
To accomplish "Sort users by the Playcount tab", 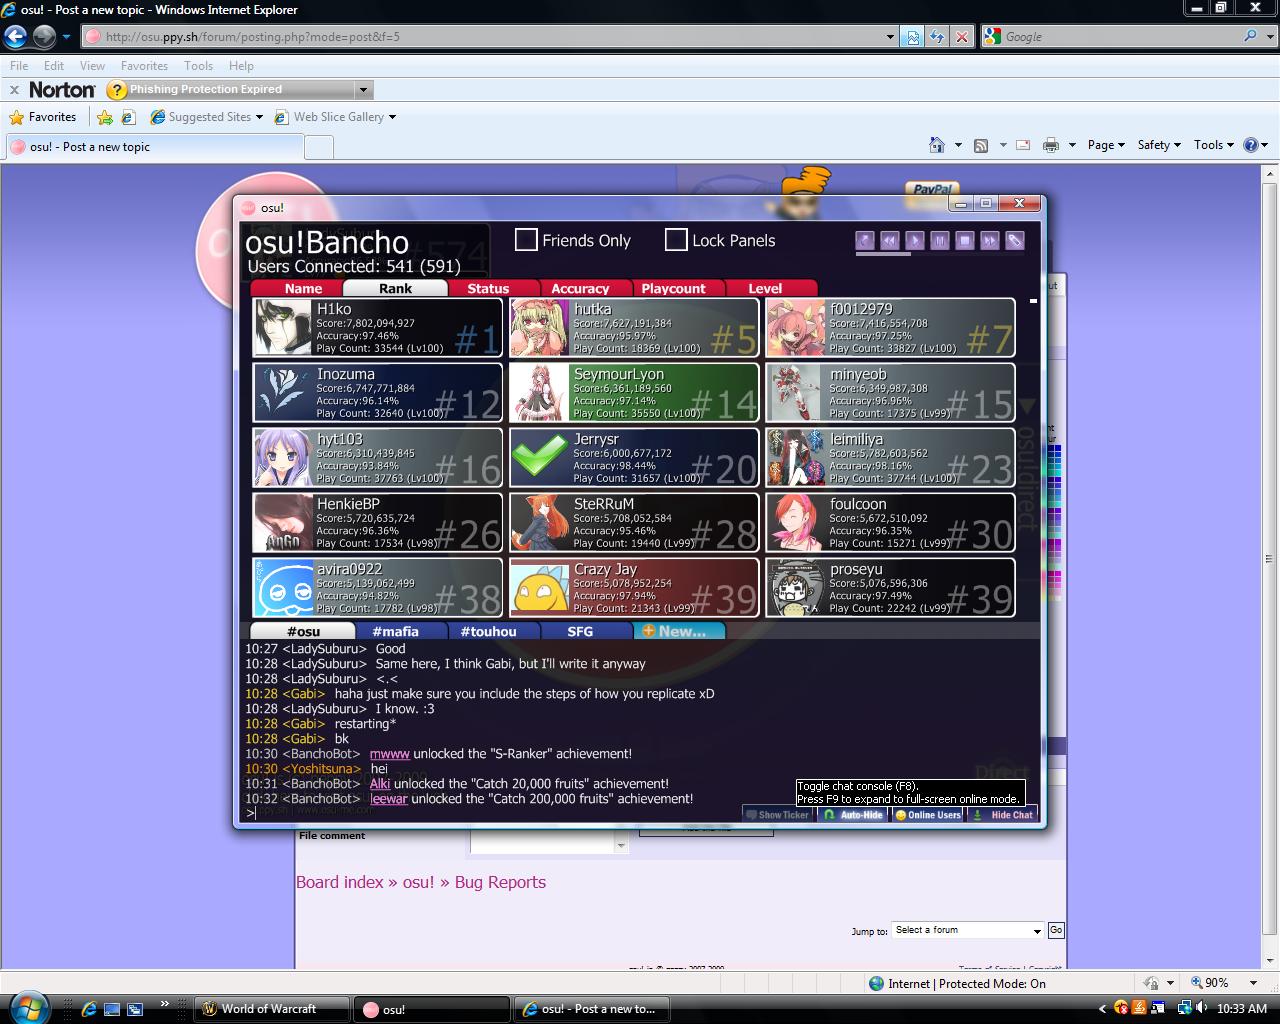I will point(673,288).
